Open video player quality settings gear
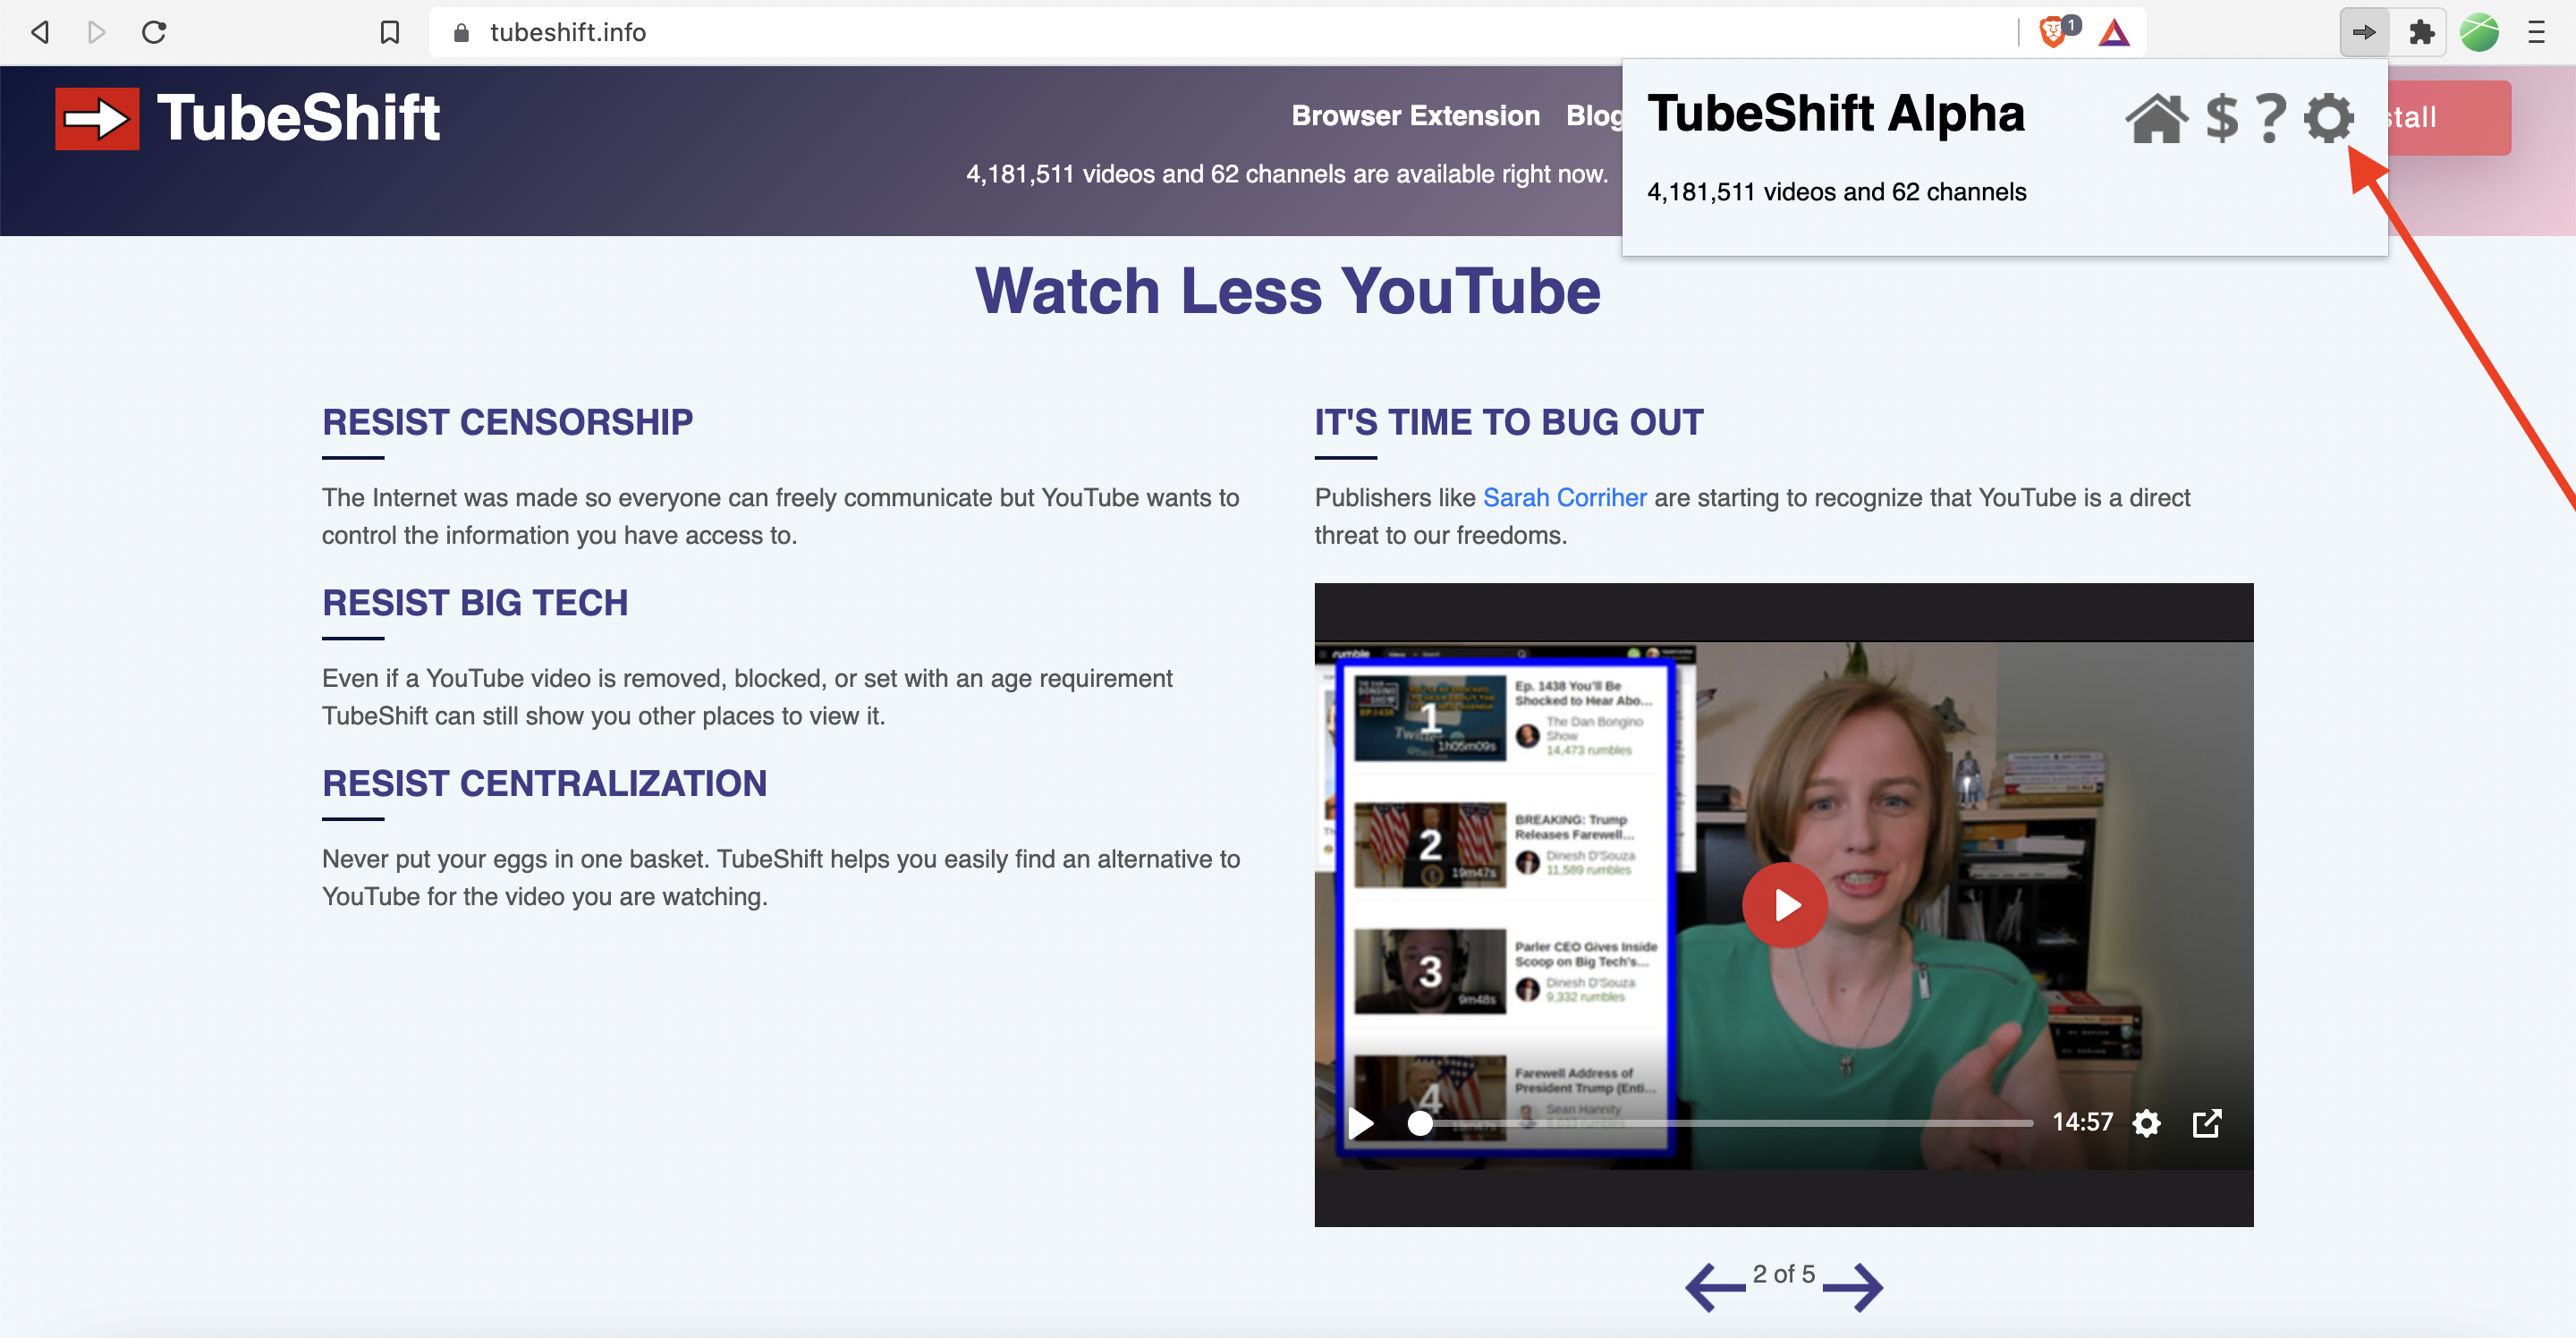Screen dimensions: 2576x1338 2146,1123
